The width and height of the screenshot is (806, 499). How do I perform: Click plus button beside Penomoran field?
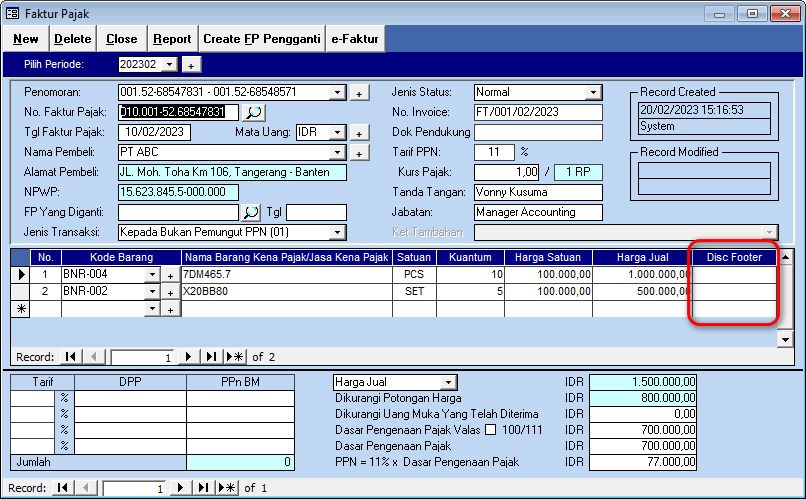pos(359,93)
